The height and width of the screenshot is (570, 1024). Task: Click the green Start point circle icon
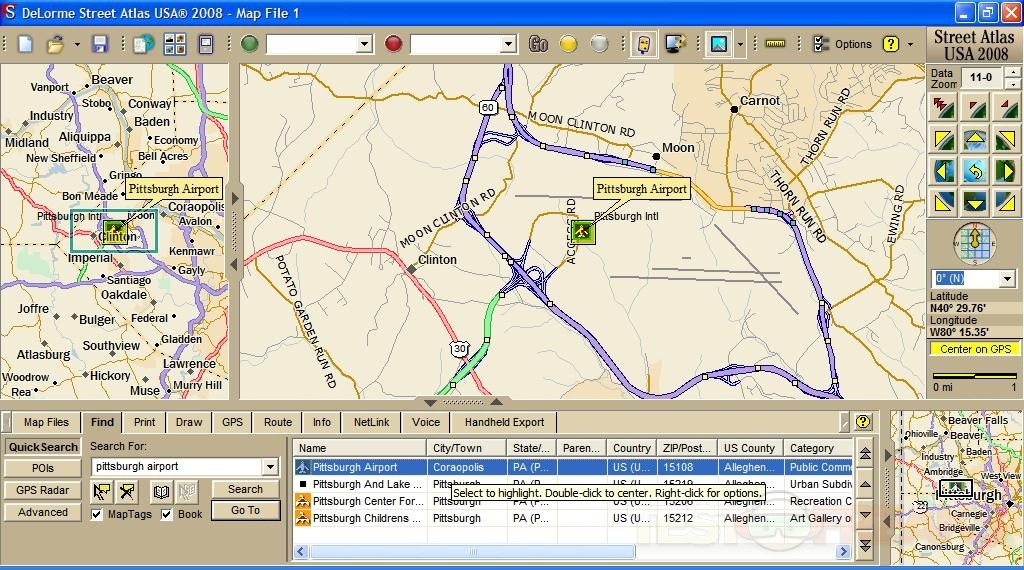point(249,44)
